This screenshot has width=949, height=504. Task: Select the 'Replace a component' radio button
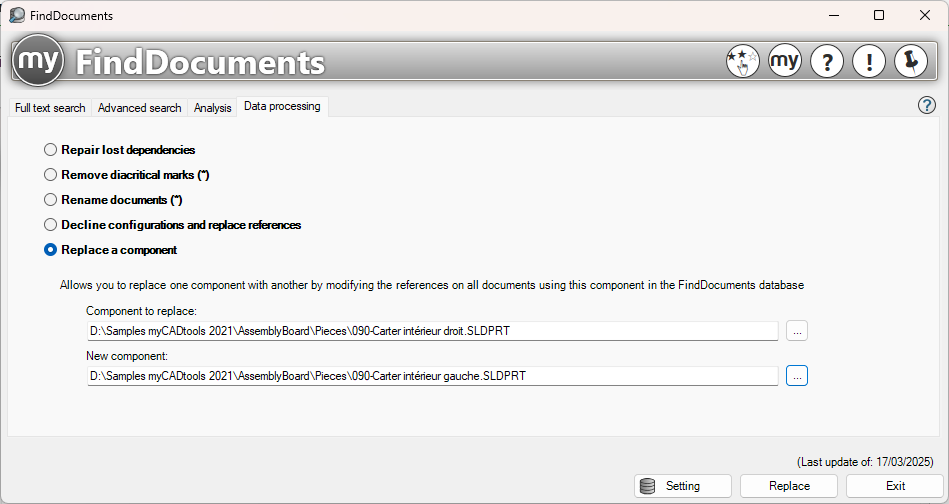click(51, 250)
